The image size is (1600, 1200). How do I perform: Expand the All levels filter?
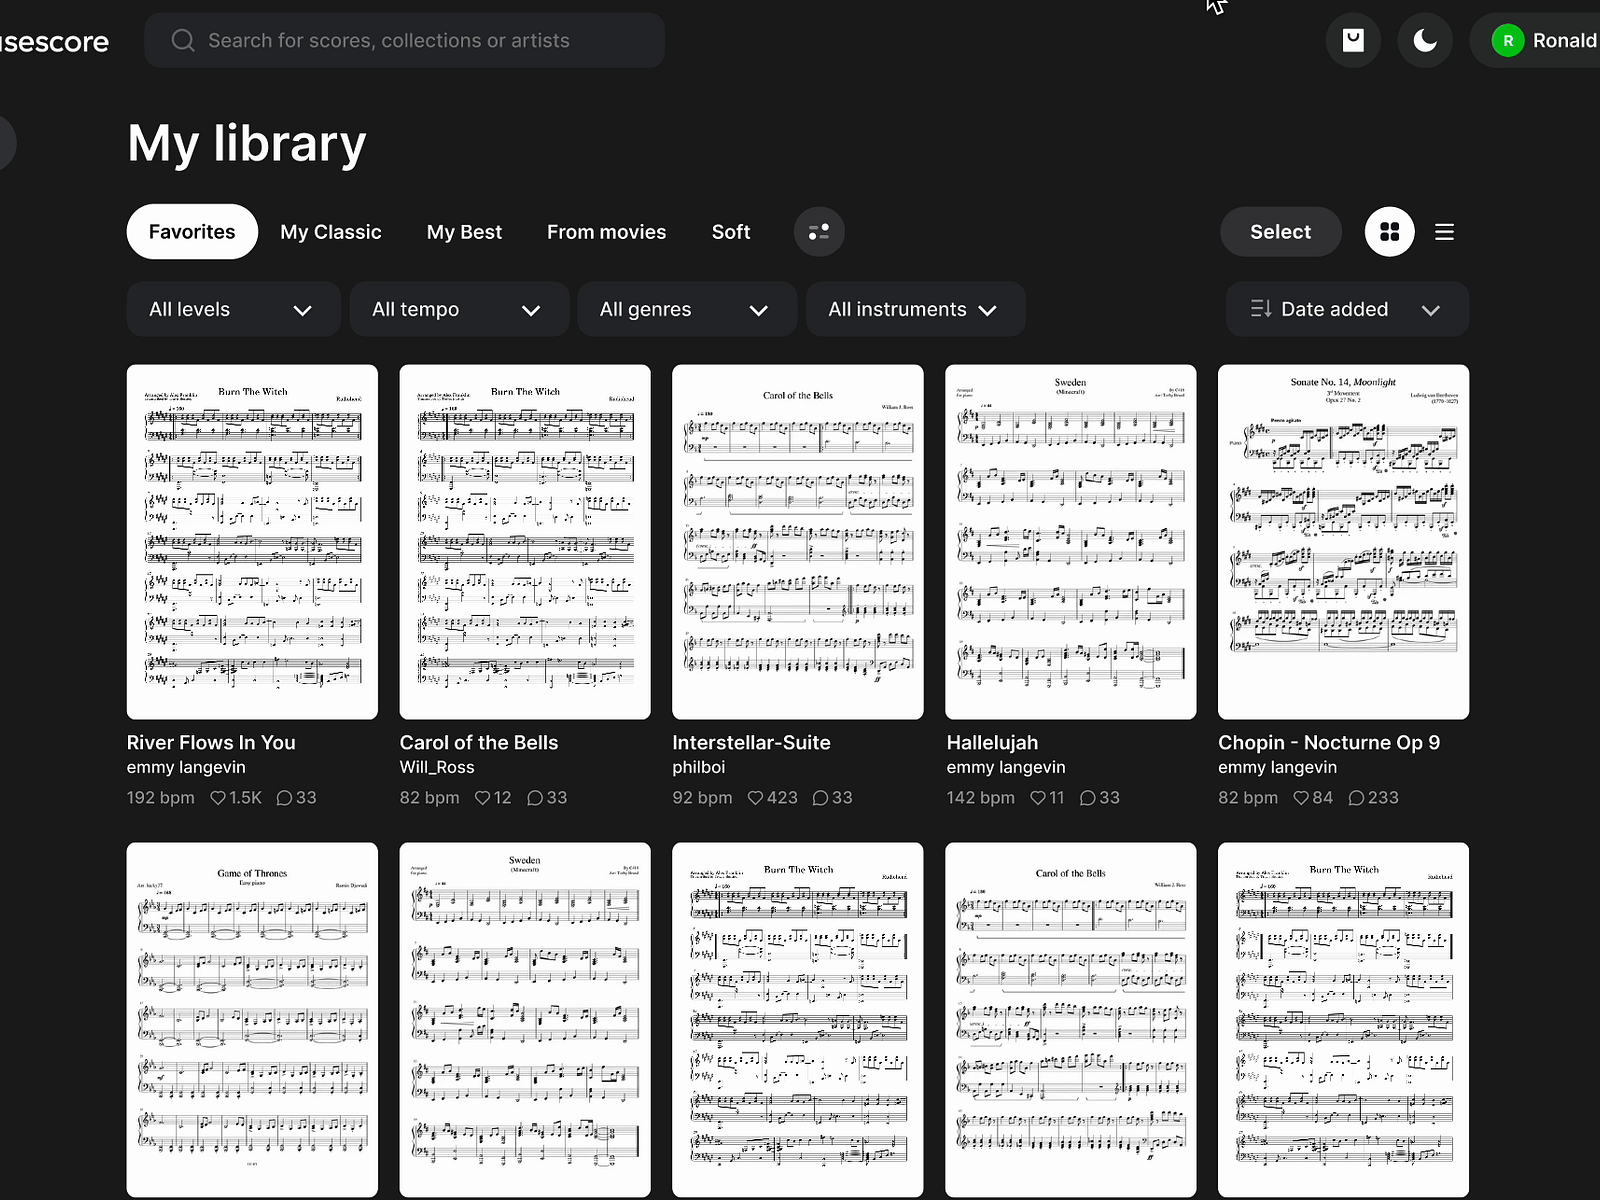click(x=233, y=309)
